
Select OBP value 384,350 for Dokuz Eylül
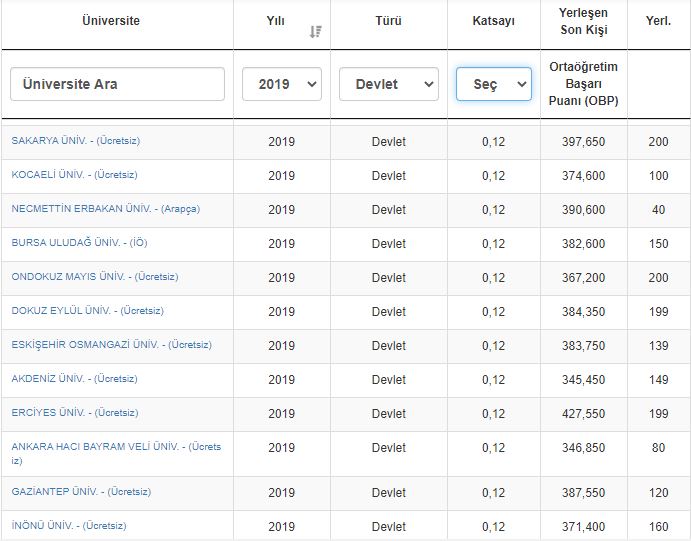583,311
